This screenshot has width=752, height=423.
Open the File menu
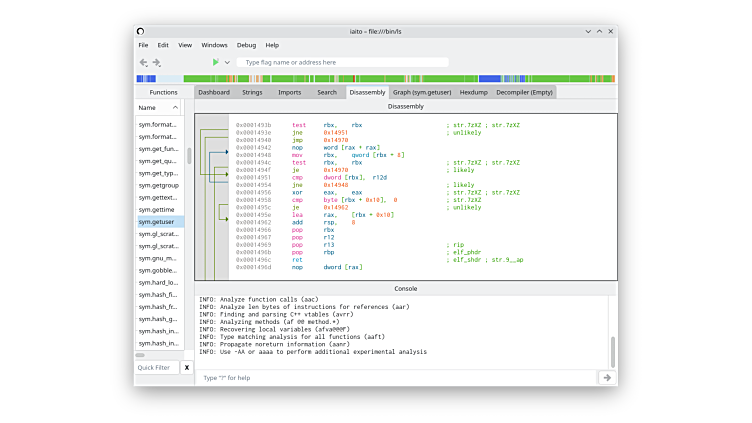(x=143, y=45)
